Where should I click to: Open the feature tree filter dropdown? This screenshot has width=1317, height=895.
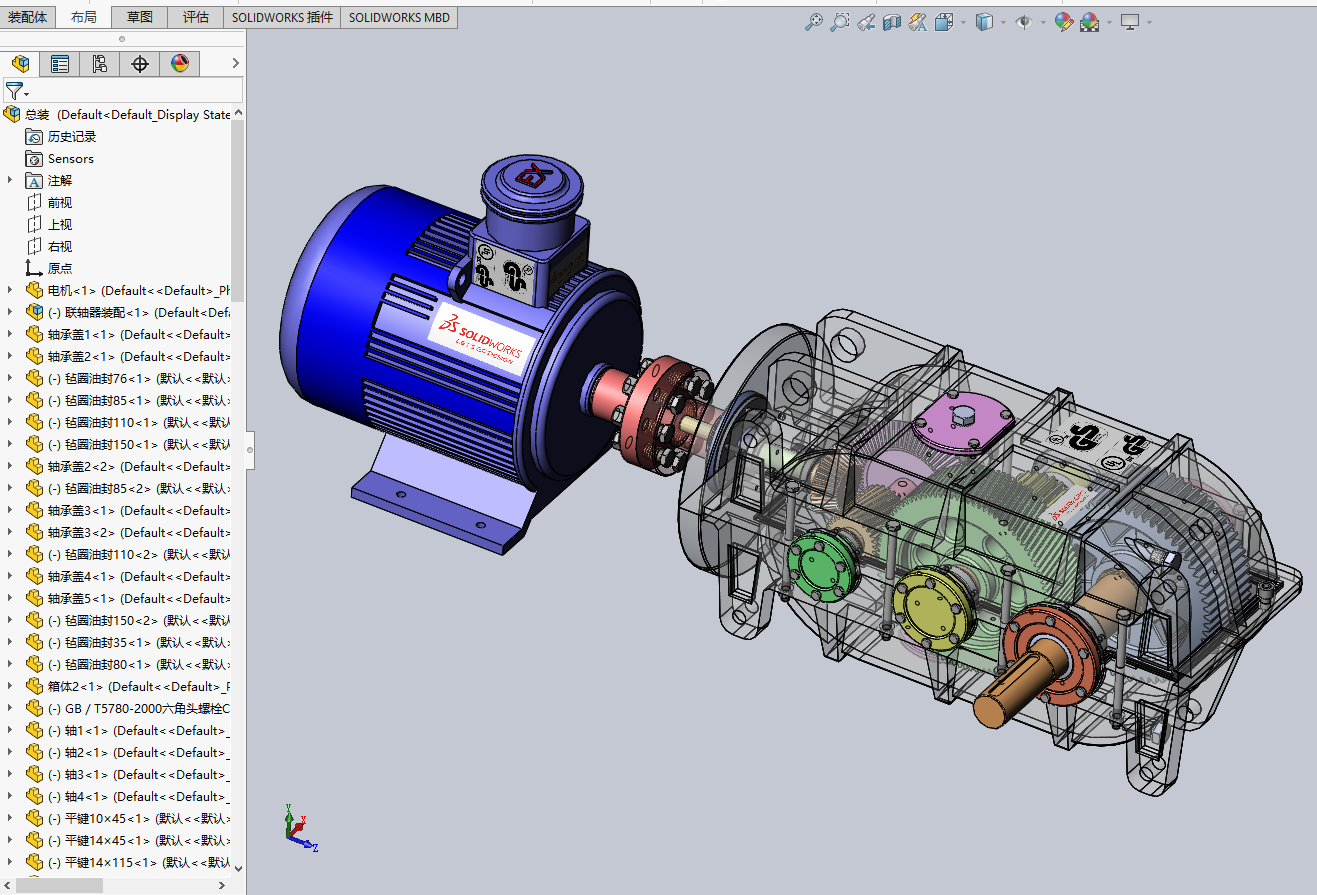coord(17,91)
